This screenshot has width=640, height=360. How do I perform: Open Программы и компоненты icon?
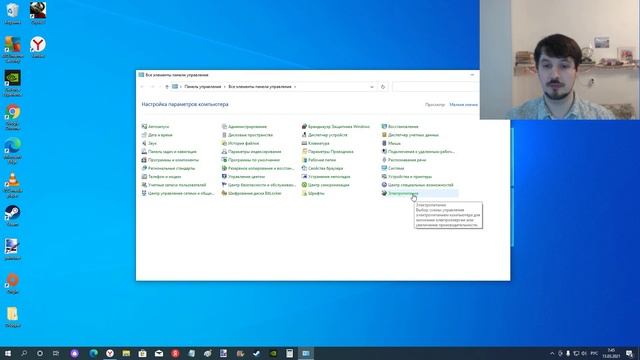(144, 160)
